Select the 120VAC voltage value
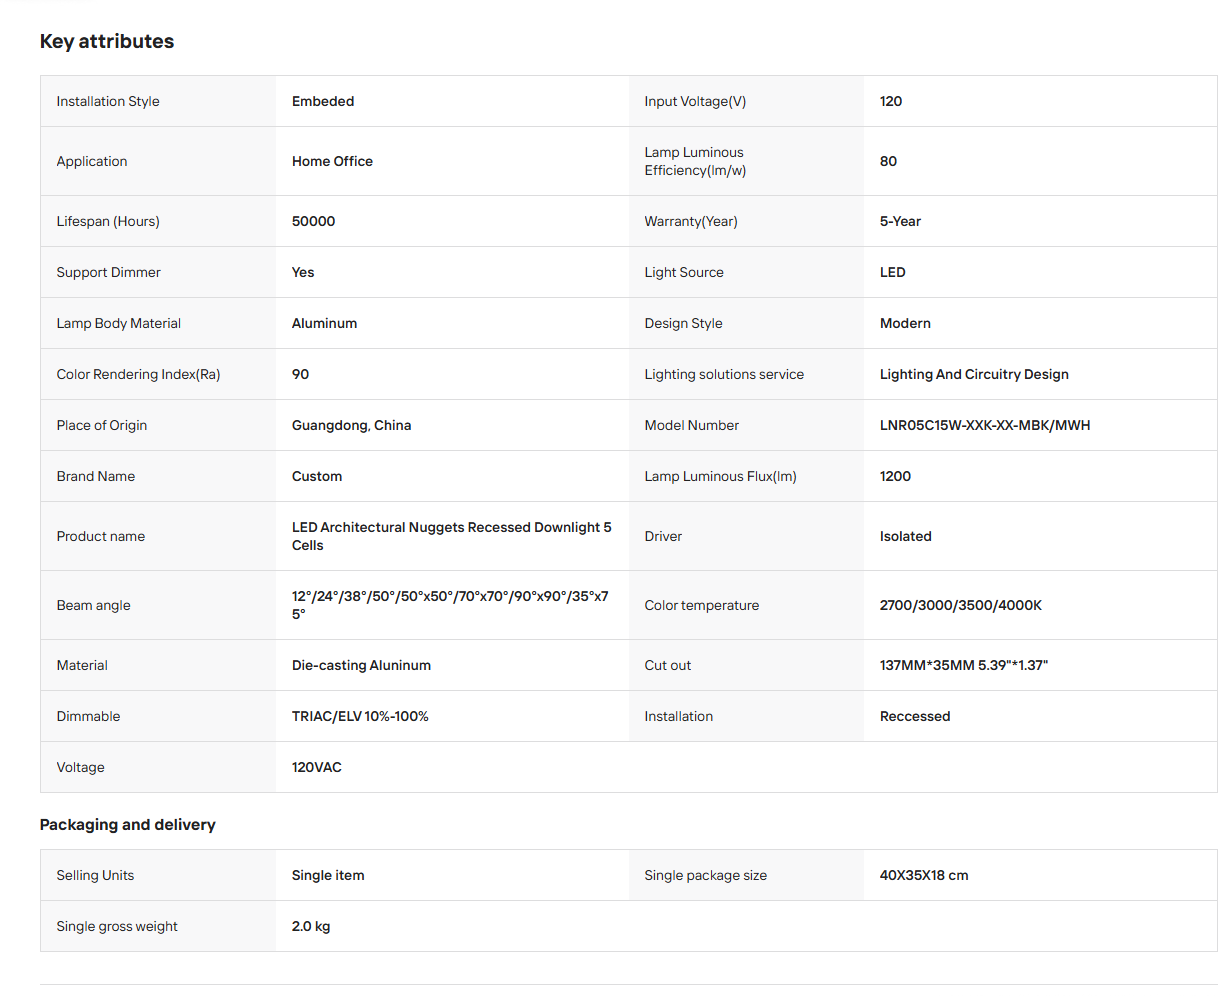 point(317,767)
